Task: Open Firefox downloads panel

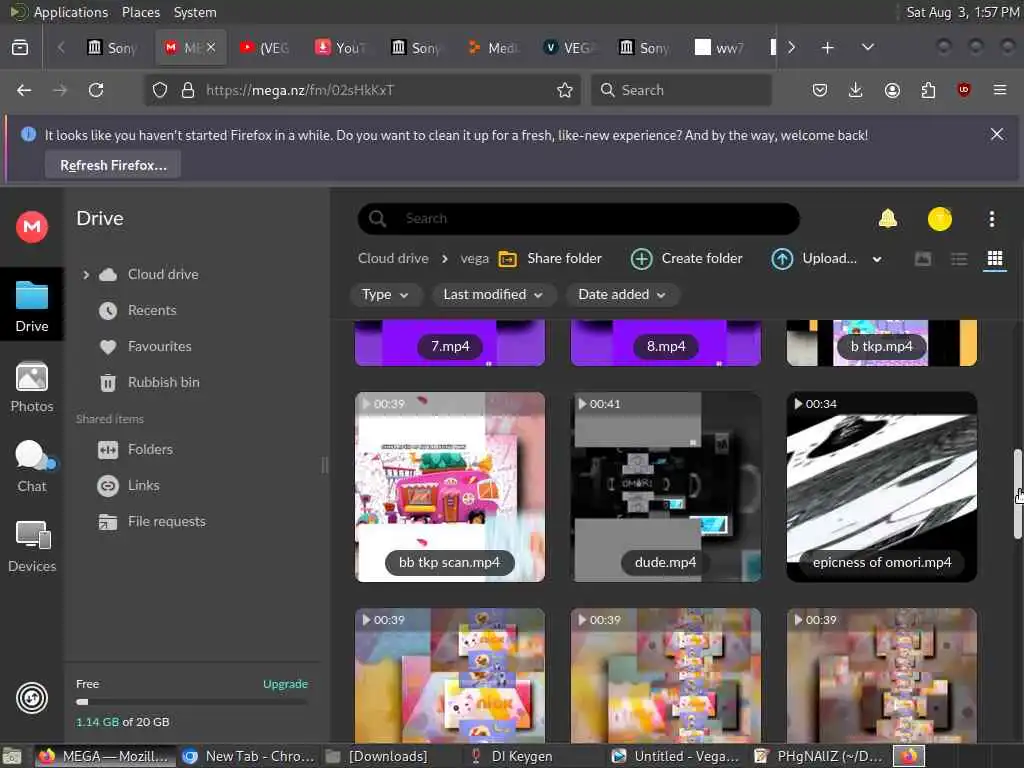Action: tap(856, 90)
